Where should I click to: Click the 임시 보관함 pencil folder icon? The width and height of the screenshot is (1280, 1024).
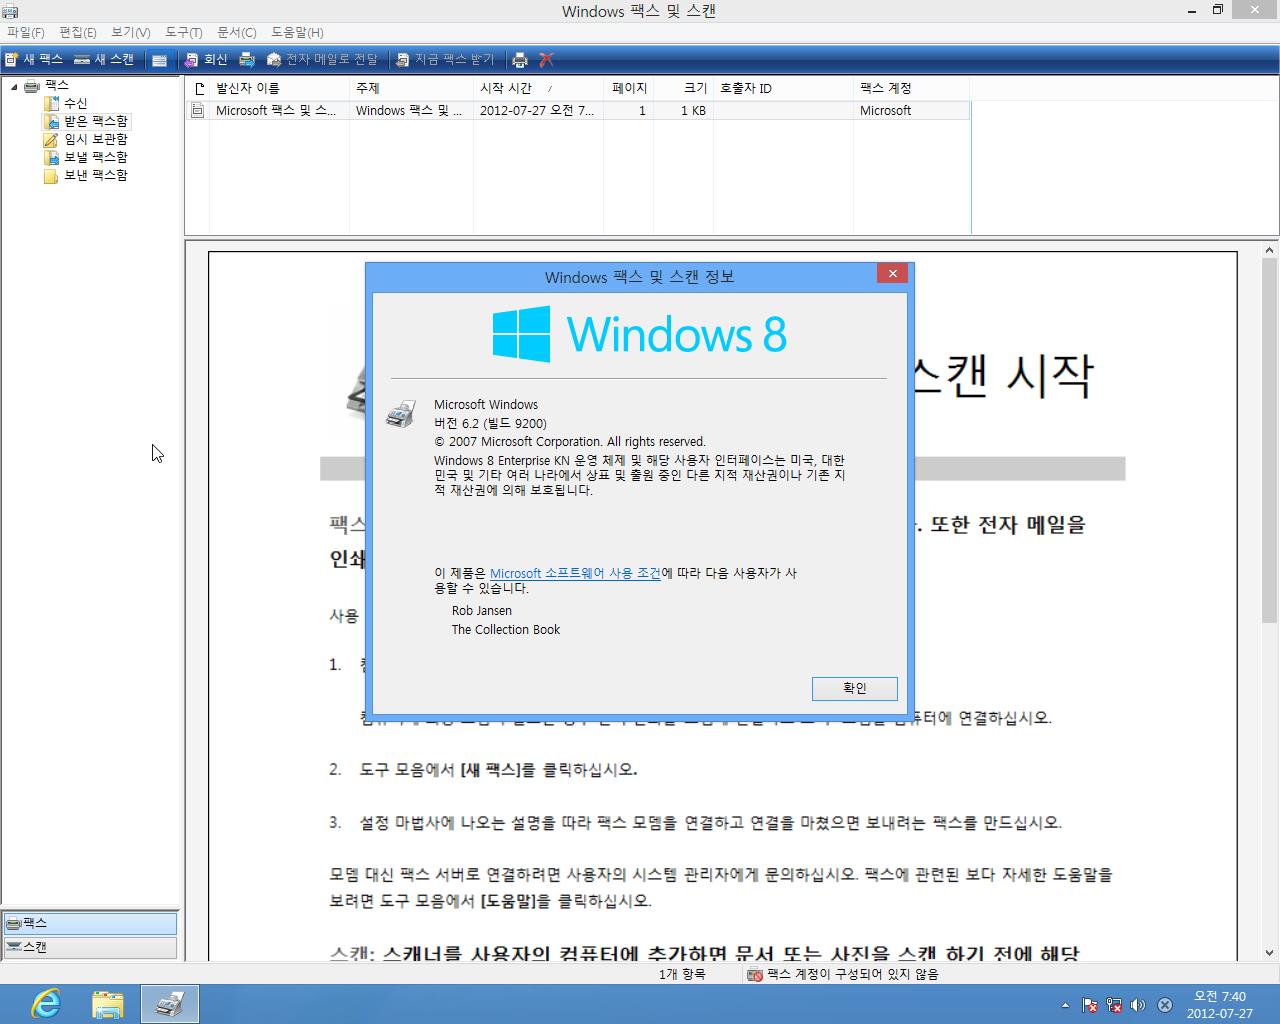click(51, 139)
